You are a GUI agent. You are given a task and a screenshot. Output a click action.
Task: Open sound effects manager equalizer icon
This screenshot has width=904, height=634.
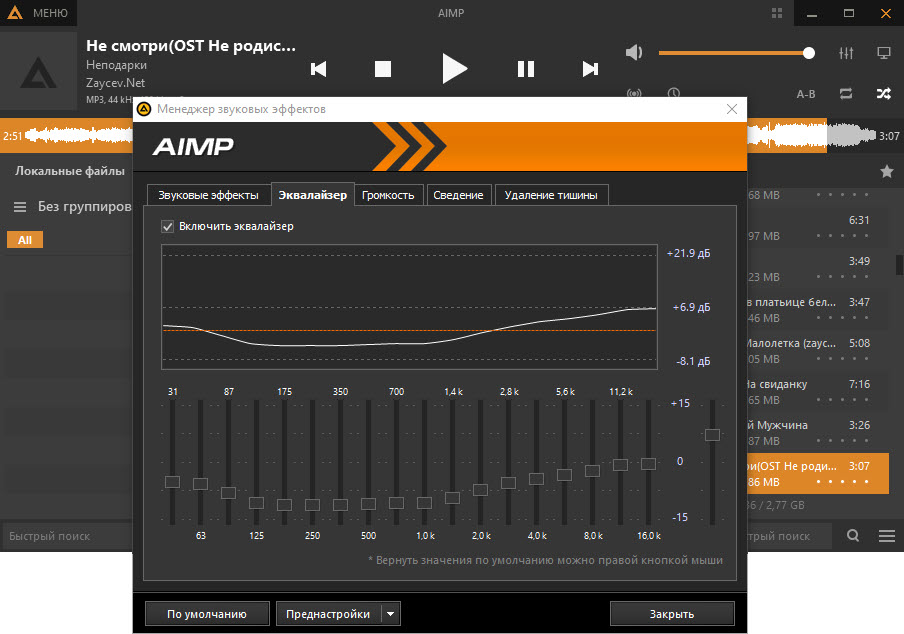pyautogui.click(x=846, y=53)
